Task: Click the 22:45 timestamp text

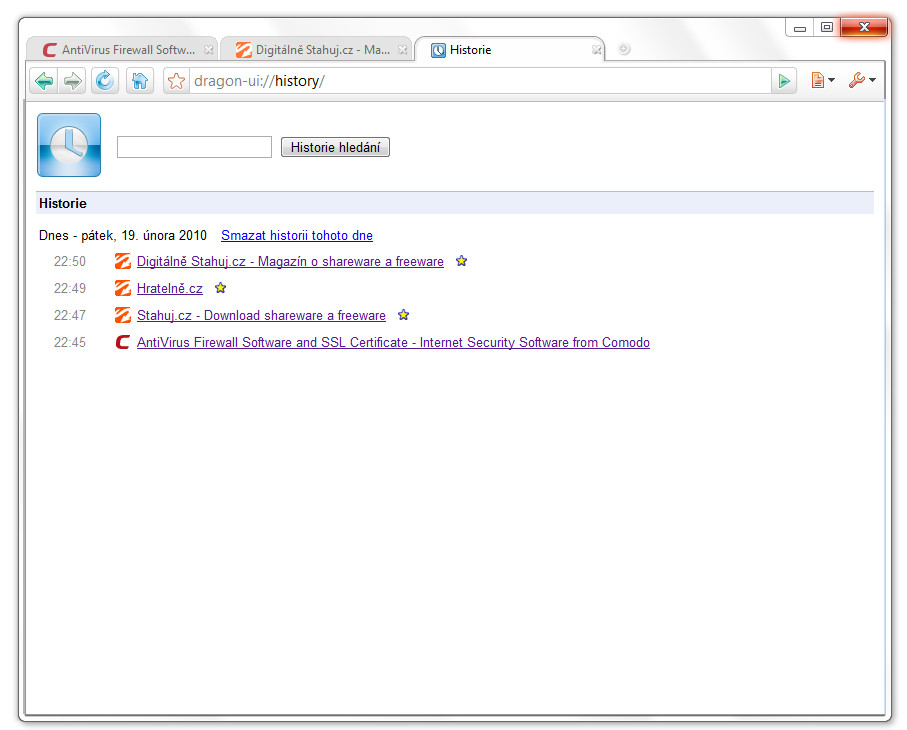Action: tap(70, 342)
